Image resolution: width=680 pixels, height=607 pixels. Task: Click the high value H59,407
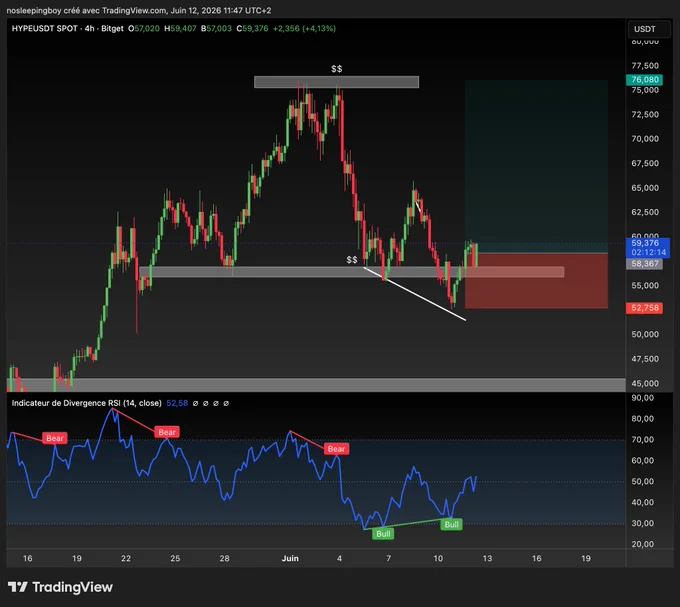click(180, 29)
